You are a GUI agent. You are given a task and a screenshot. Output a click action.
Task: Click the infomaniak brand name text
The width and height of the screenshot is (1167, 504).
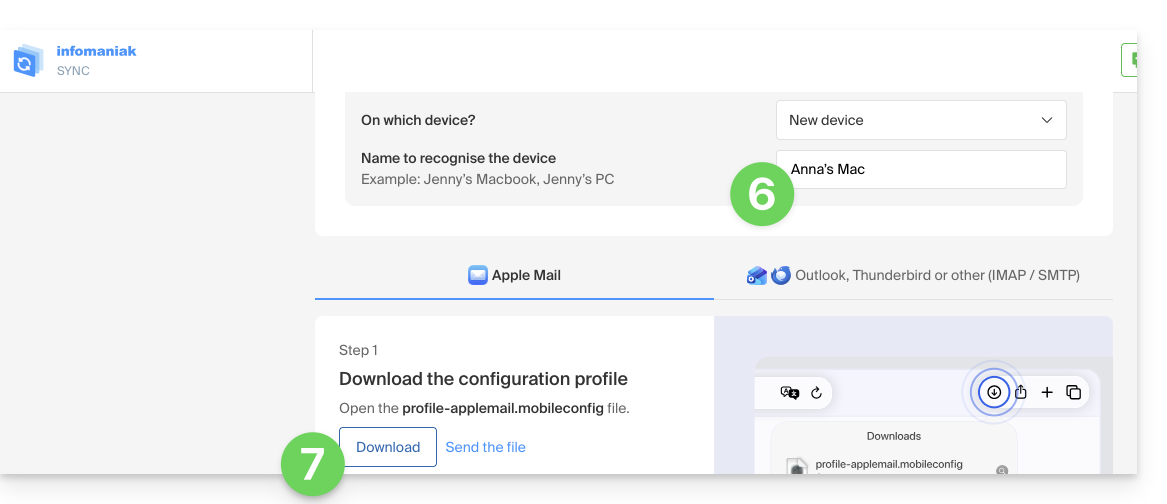pyautogui.click(x=96, y=51)
